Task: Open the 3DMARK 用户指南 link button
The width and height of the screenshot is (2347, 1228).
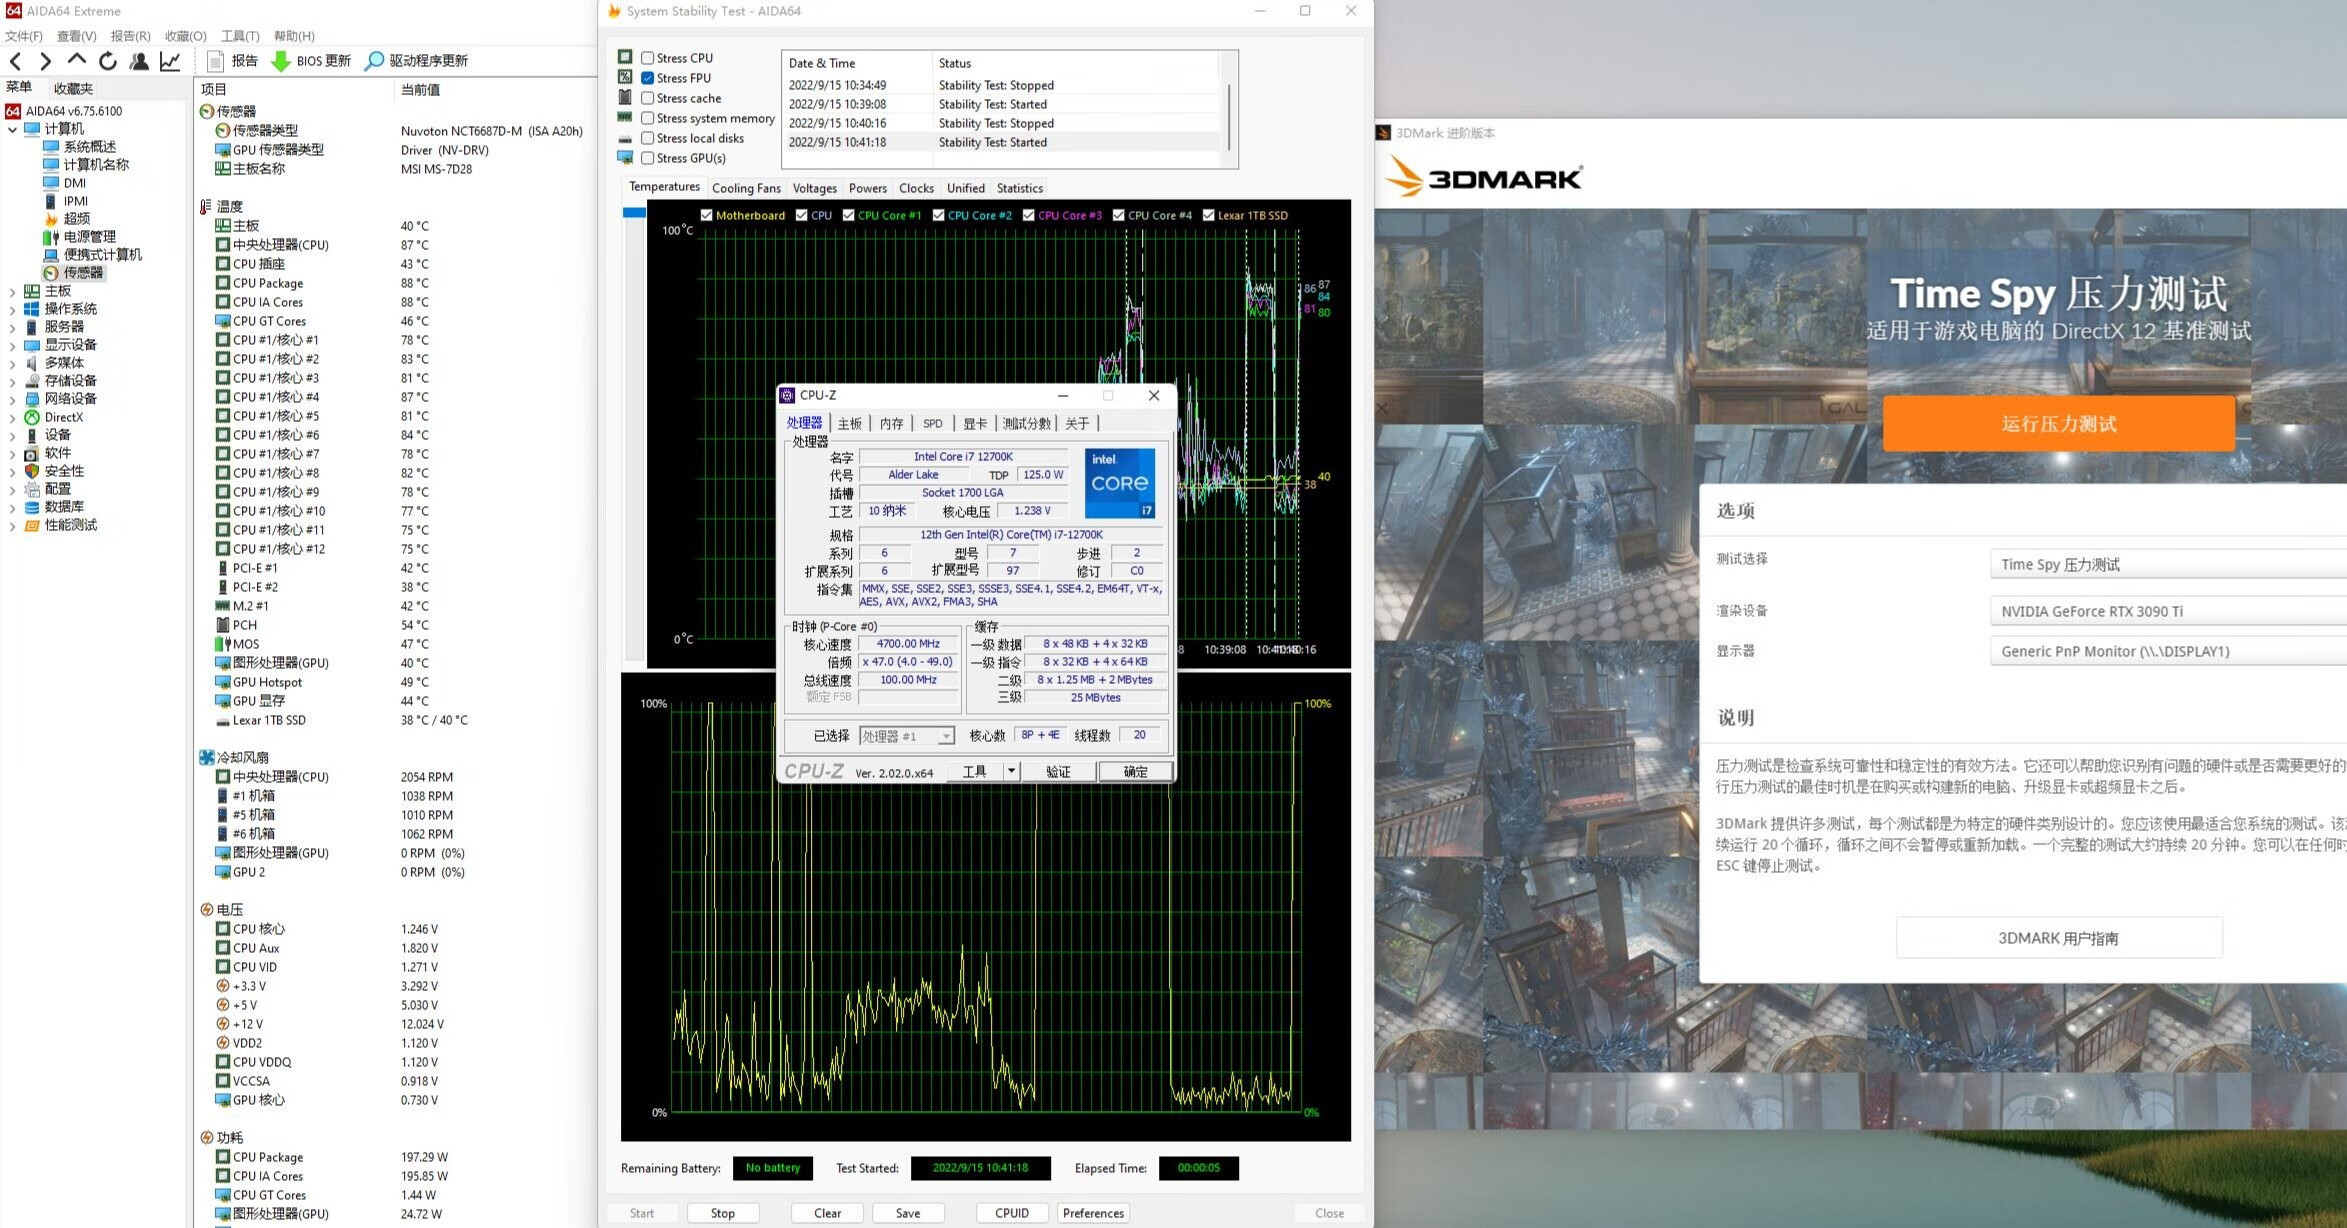Action: click(x=2059, y=938)
